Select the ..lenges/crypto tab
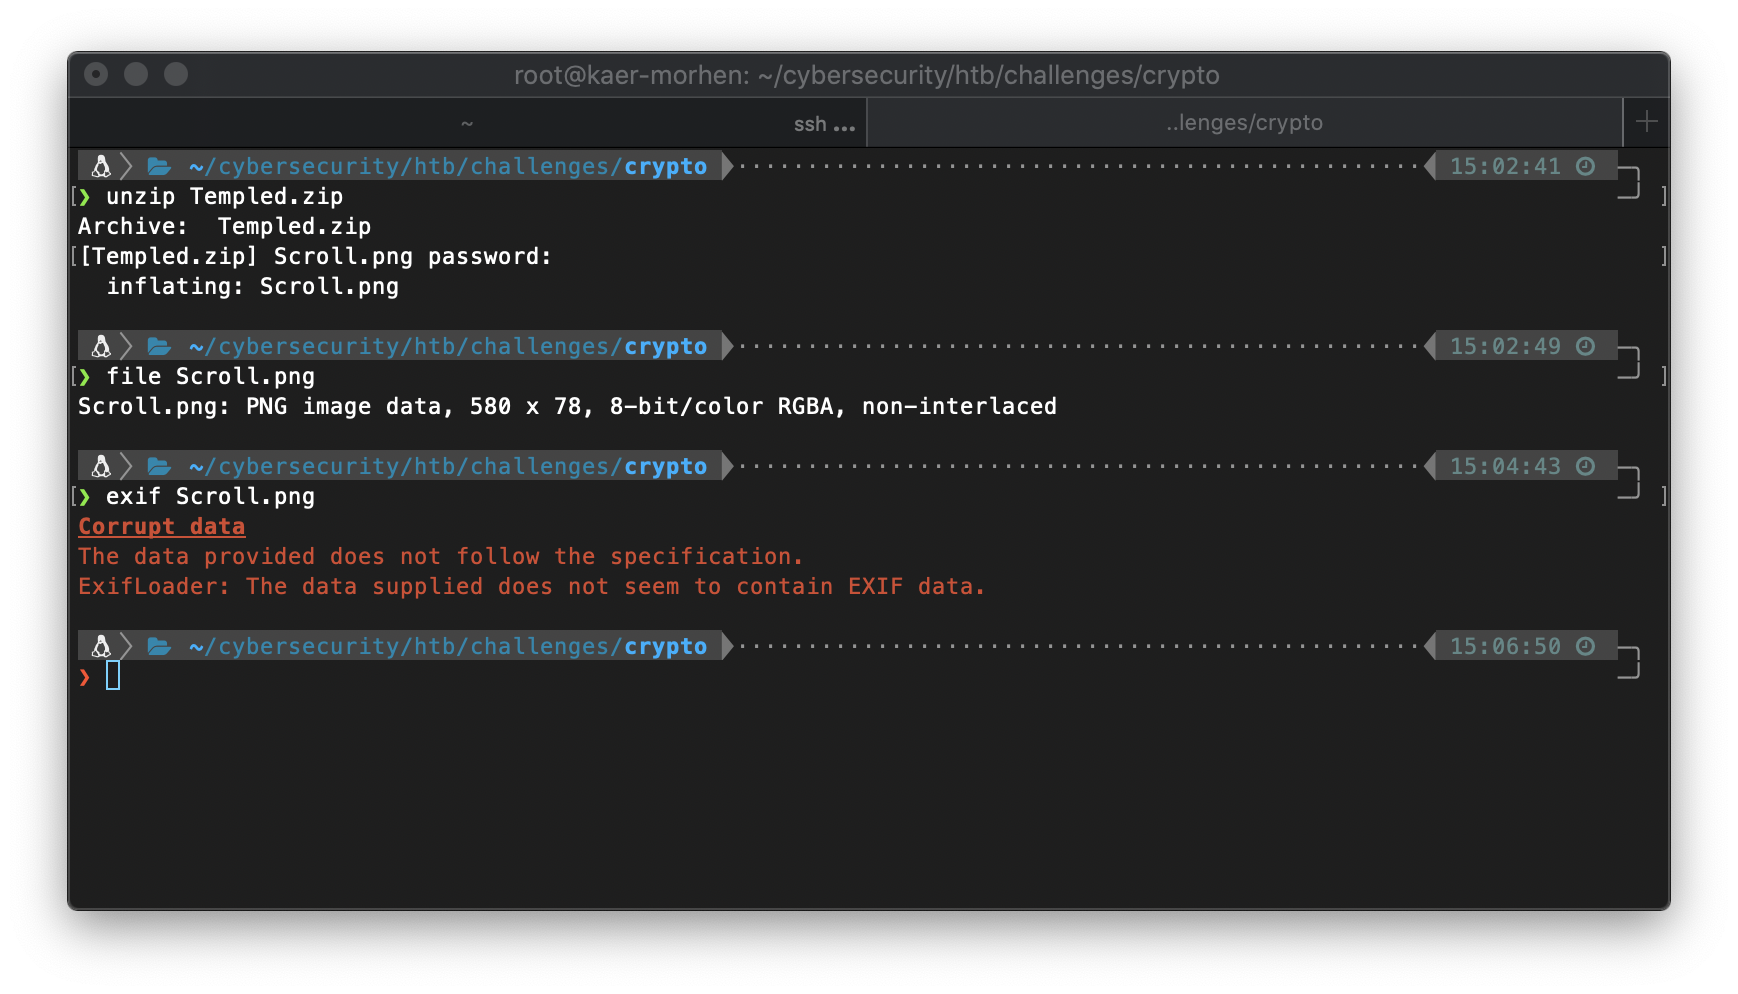 [1244, 123]
